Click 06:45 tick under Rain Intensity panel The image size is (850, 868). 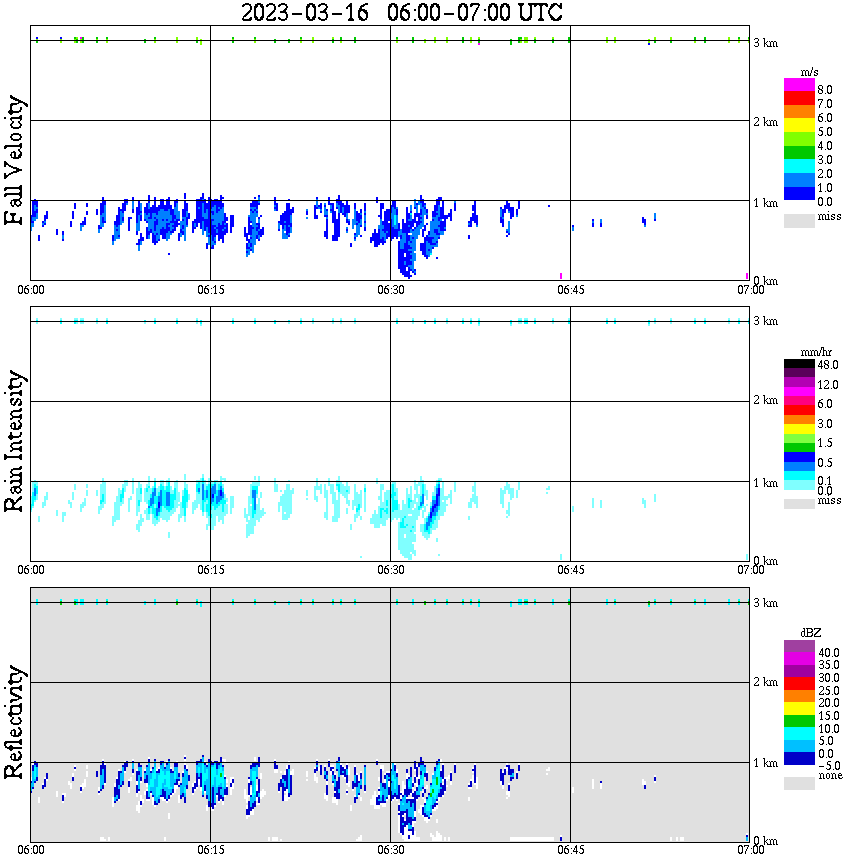point(570,570)
